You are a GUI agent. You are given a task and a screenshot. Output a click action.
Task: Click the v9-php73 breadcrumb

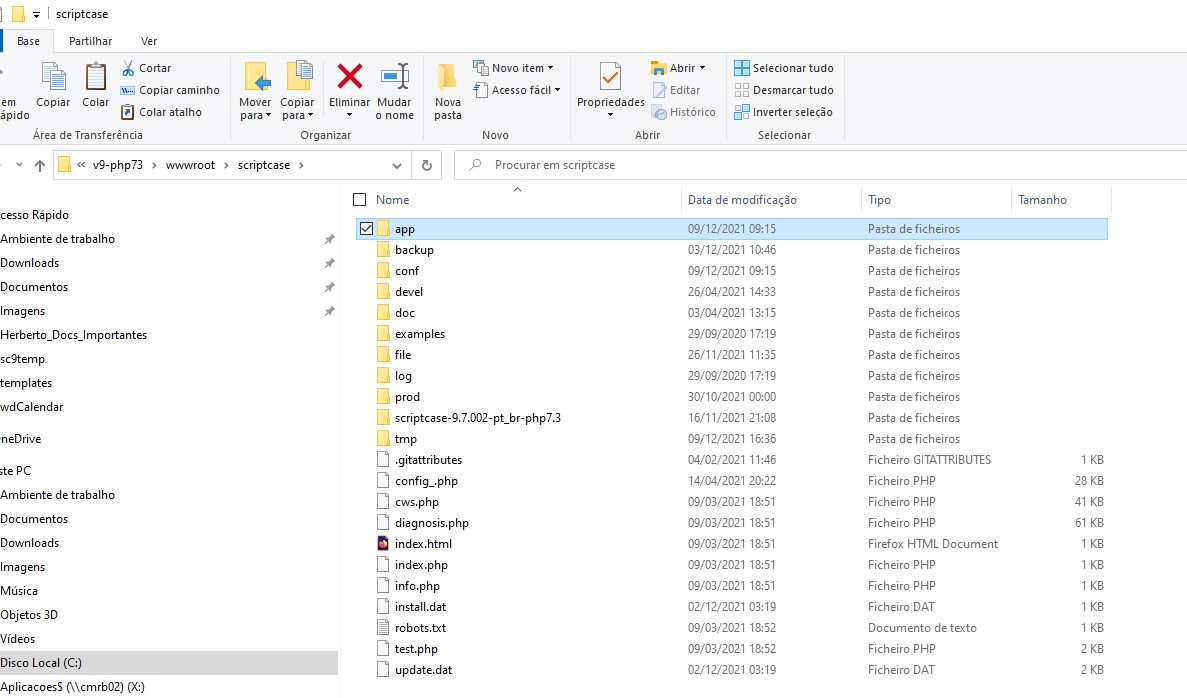point(117,165)
